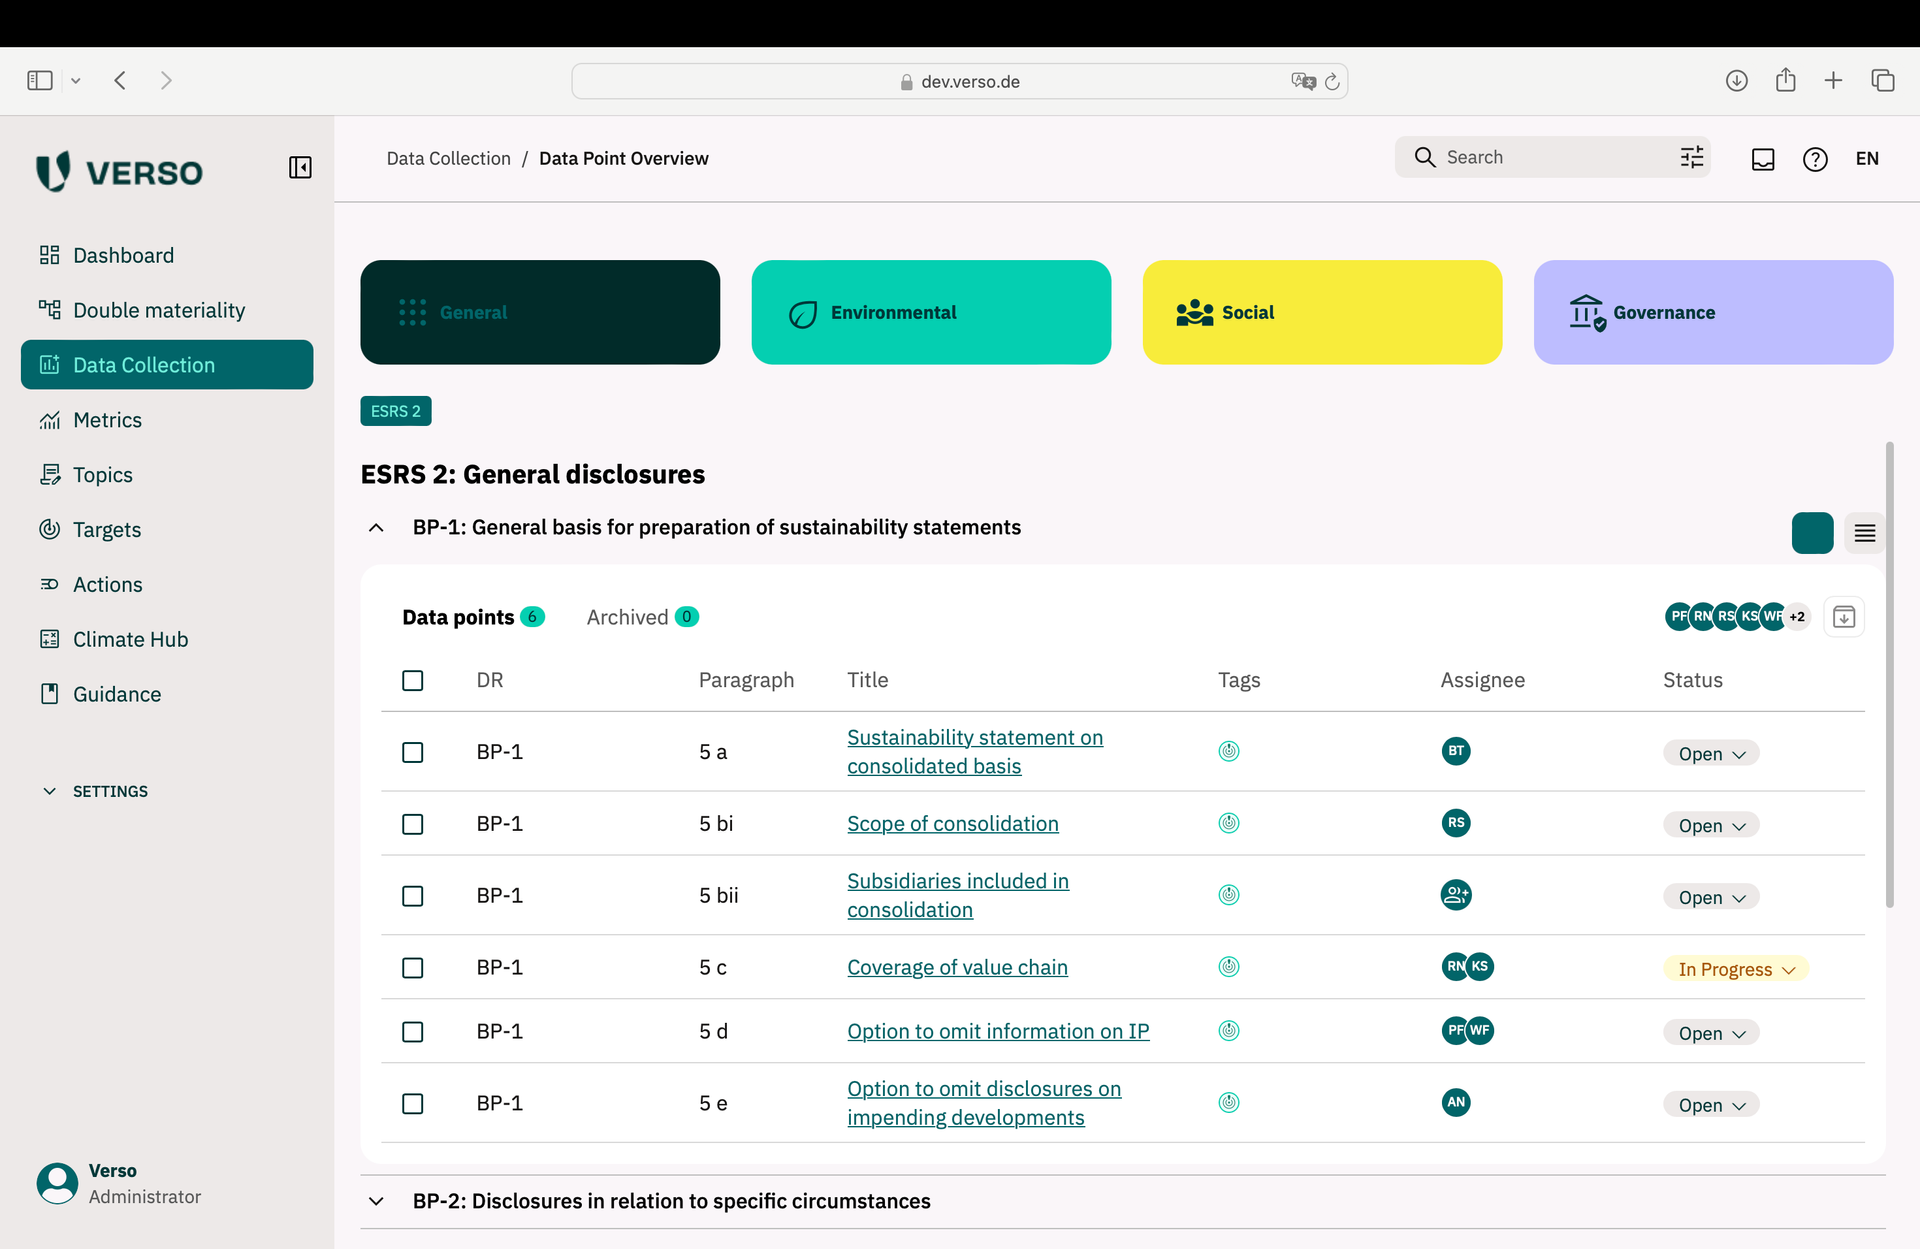Viewport: 1920px width, 1249px height.
Task: Open the inbox tray icon
Action: tap(1763, 159)
